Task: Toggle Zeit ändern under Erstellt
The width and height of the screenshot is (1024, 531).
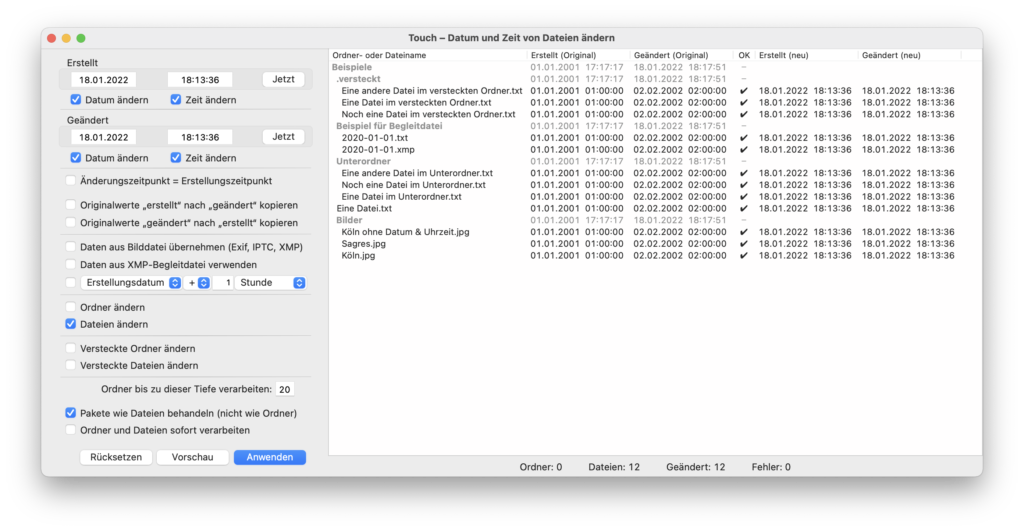Action: coord(176,100)
